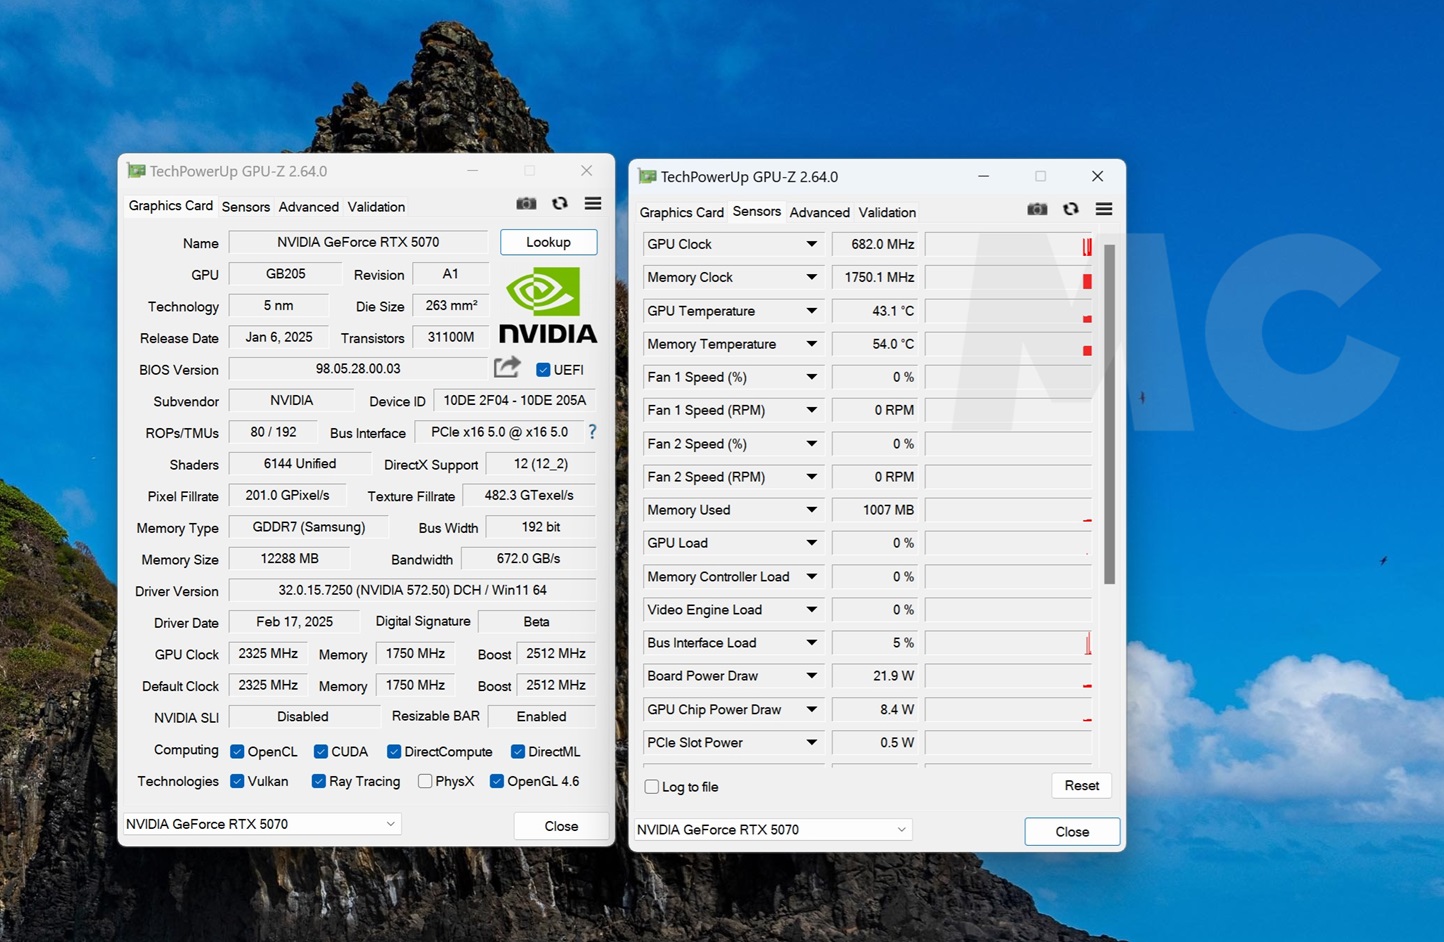The width and height of the screenshot is (1444, 942).
Task: Click the 21.9 W Board Power Draw value
Action: click(x=875, y=676)
